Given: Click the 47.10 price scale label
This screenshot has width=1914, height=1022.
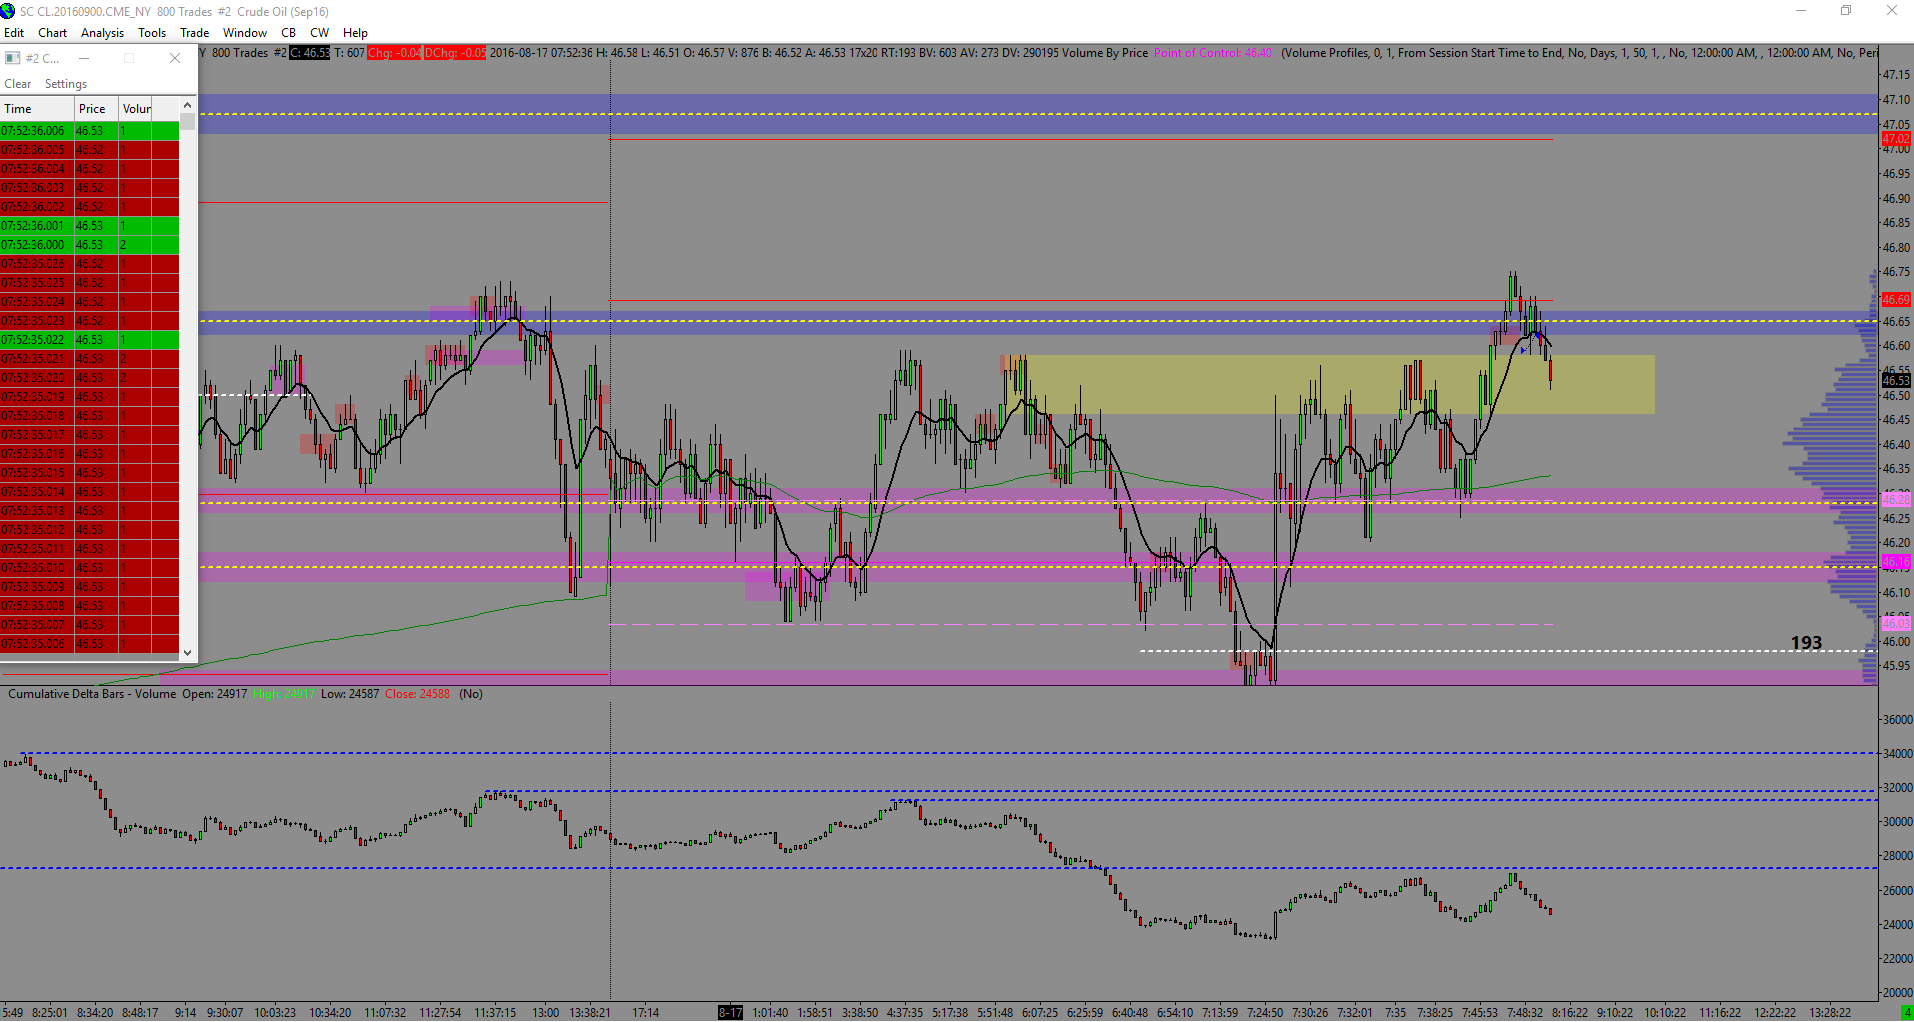Looking at the screenshot, I should tap(1896, 100).
